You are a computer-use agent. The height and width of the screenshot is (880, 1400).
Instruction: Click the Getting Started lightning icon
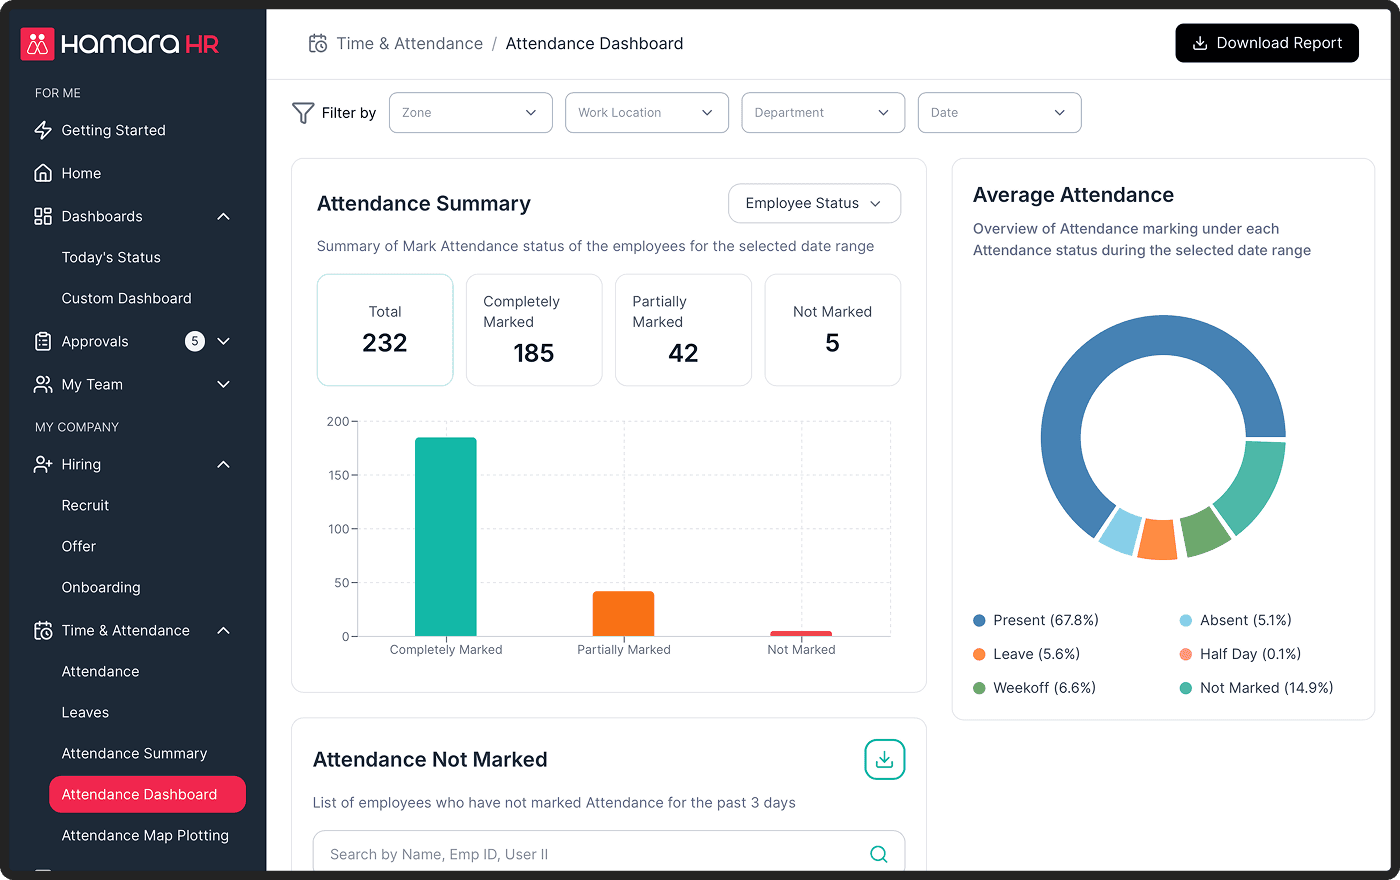pyautogui.click(x=43, y=130)
